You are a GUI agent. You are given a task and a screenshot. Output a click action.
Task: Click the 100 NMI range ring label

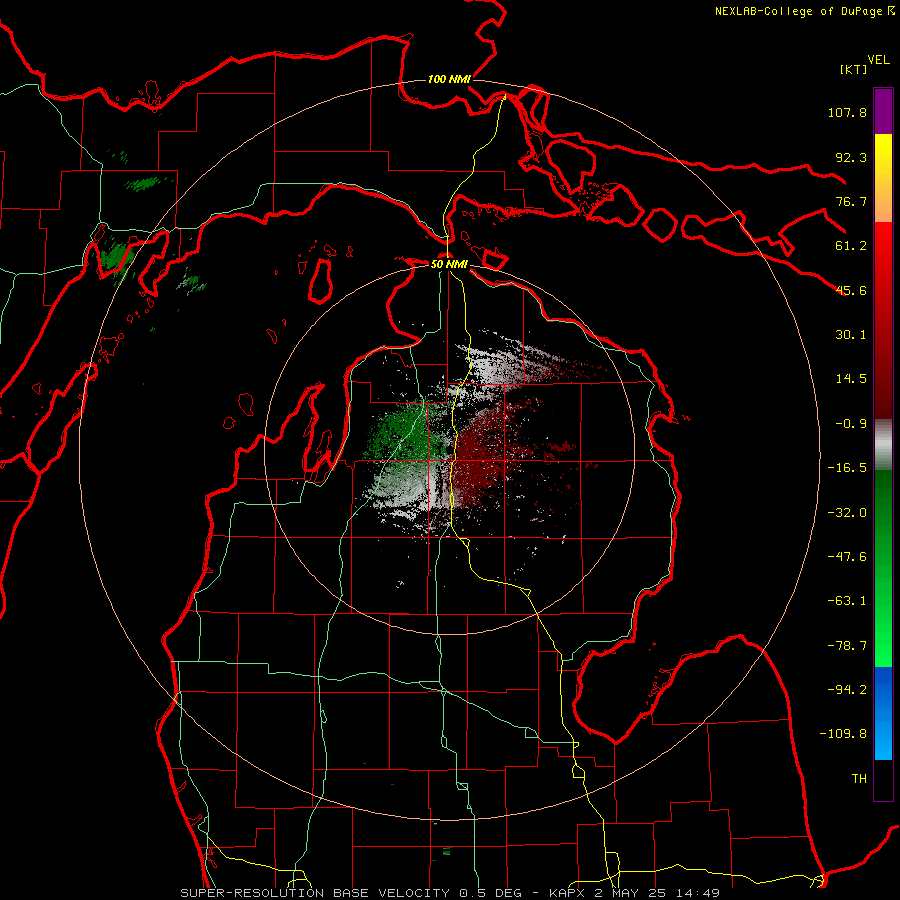pyautogui.click(x=449, y=79)
